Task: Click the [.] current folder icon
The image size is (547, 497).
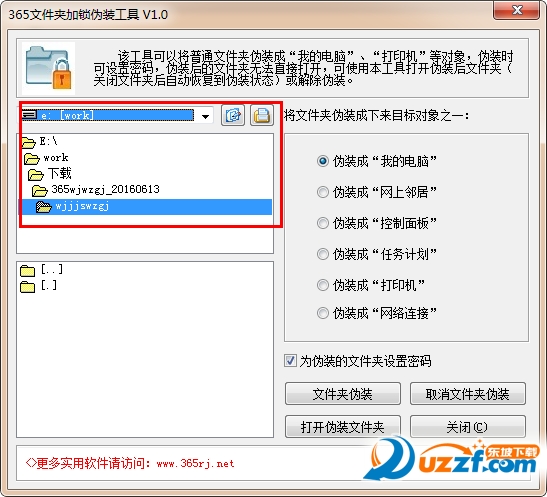Action: [x=28, y=286]
